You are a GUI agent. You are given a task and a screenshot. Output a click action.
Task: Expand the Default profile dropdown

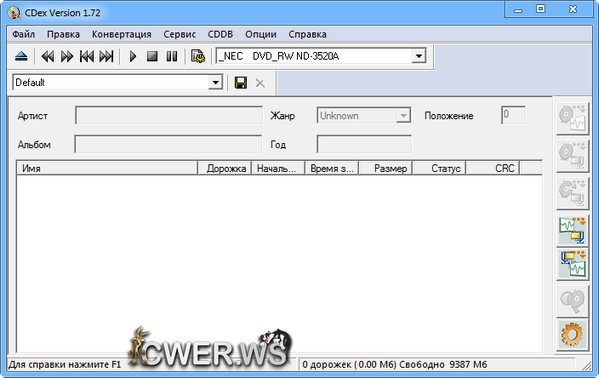click(x=215, y=82)
